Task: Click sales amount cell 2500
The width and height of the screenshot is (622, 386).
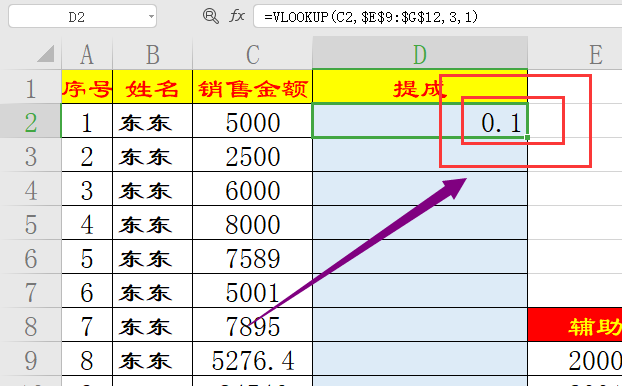Action: [253, 155]
